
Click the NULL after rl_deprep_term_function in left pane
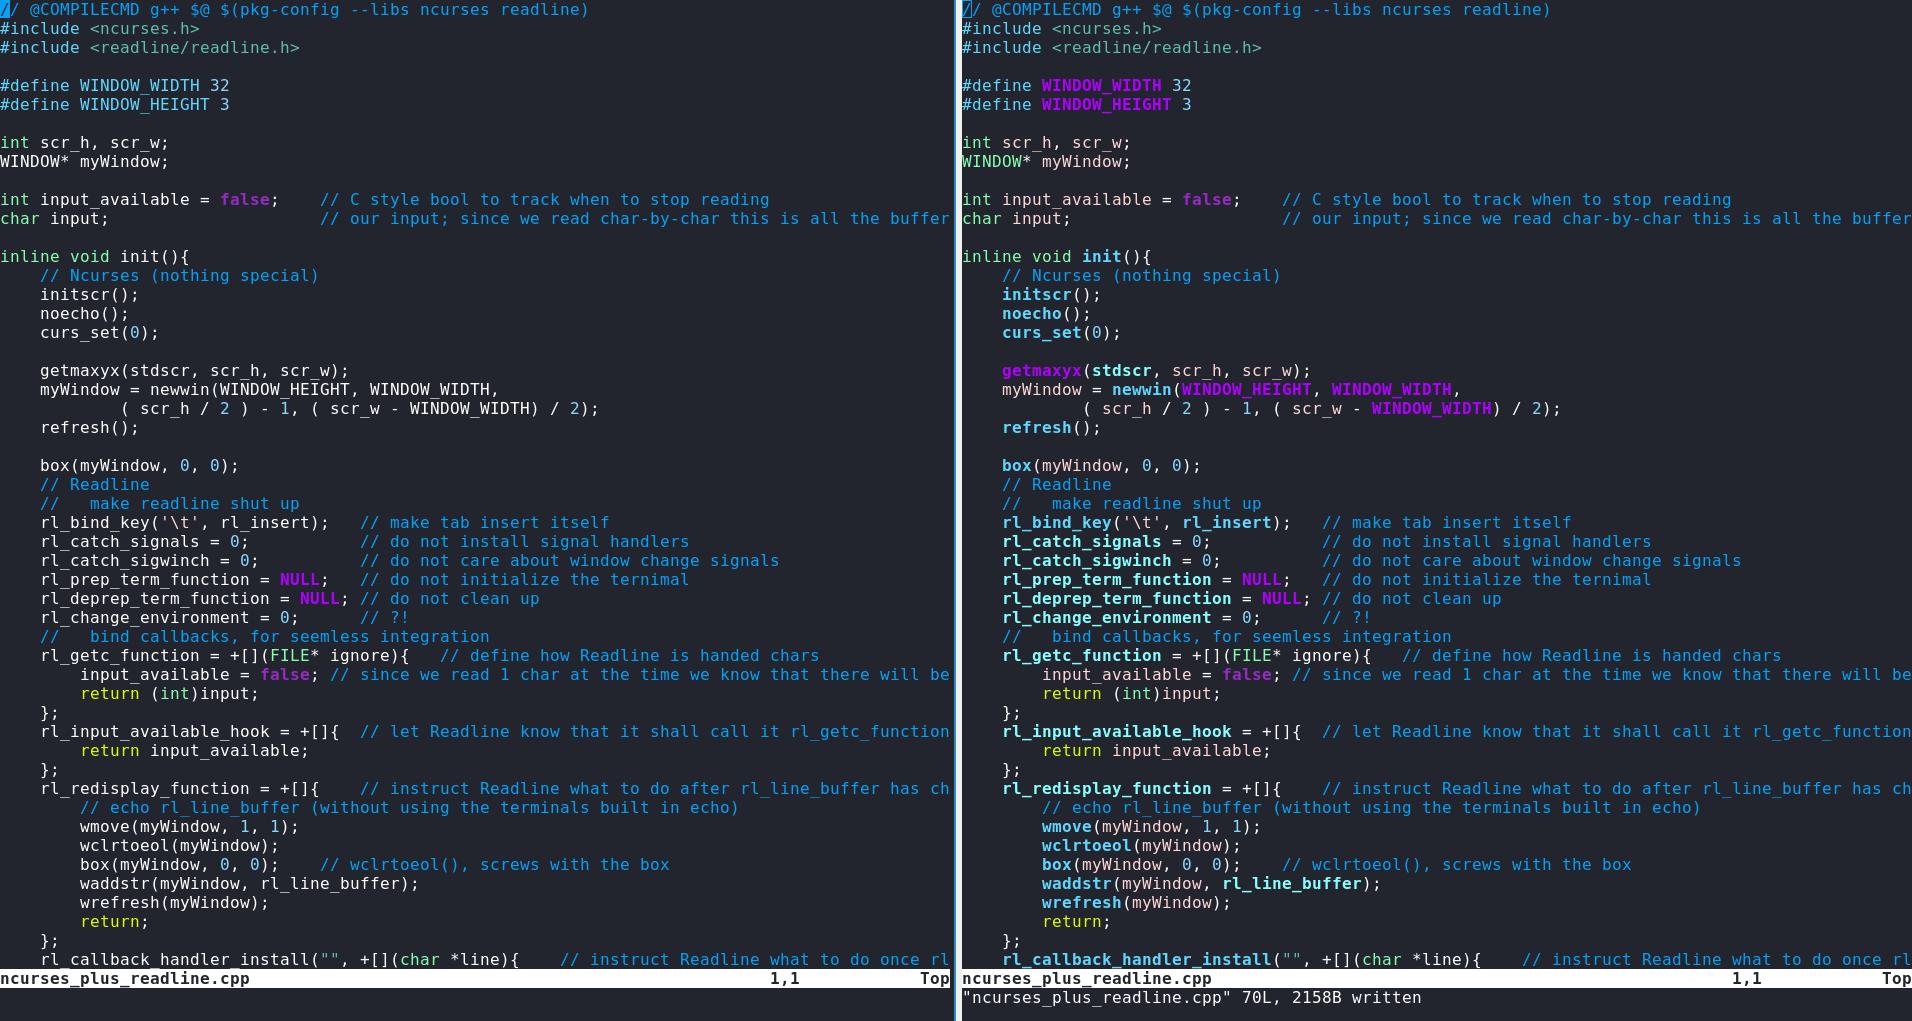(x=319, y=599)
